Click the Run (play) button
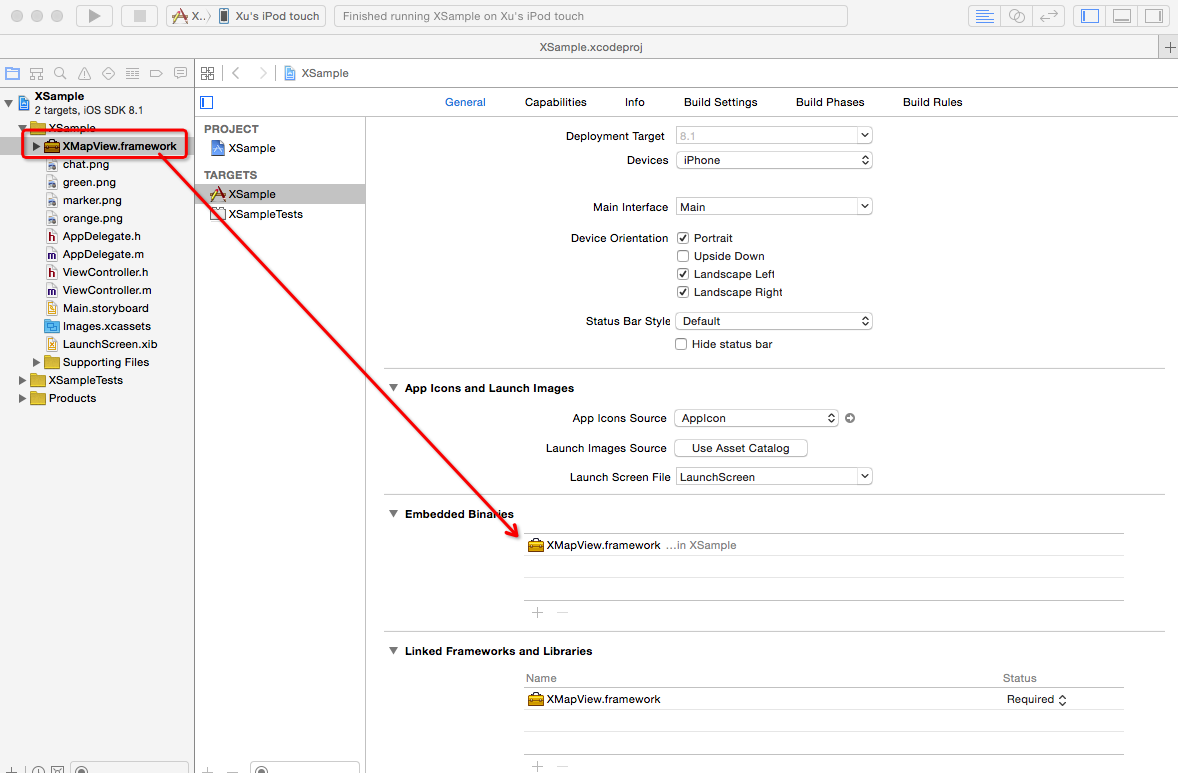1178x773 pixels. click(x=94, y=16)
